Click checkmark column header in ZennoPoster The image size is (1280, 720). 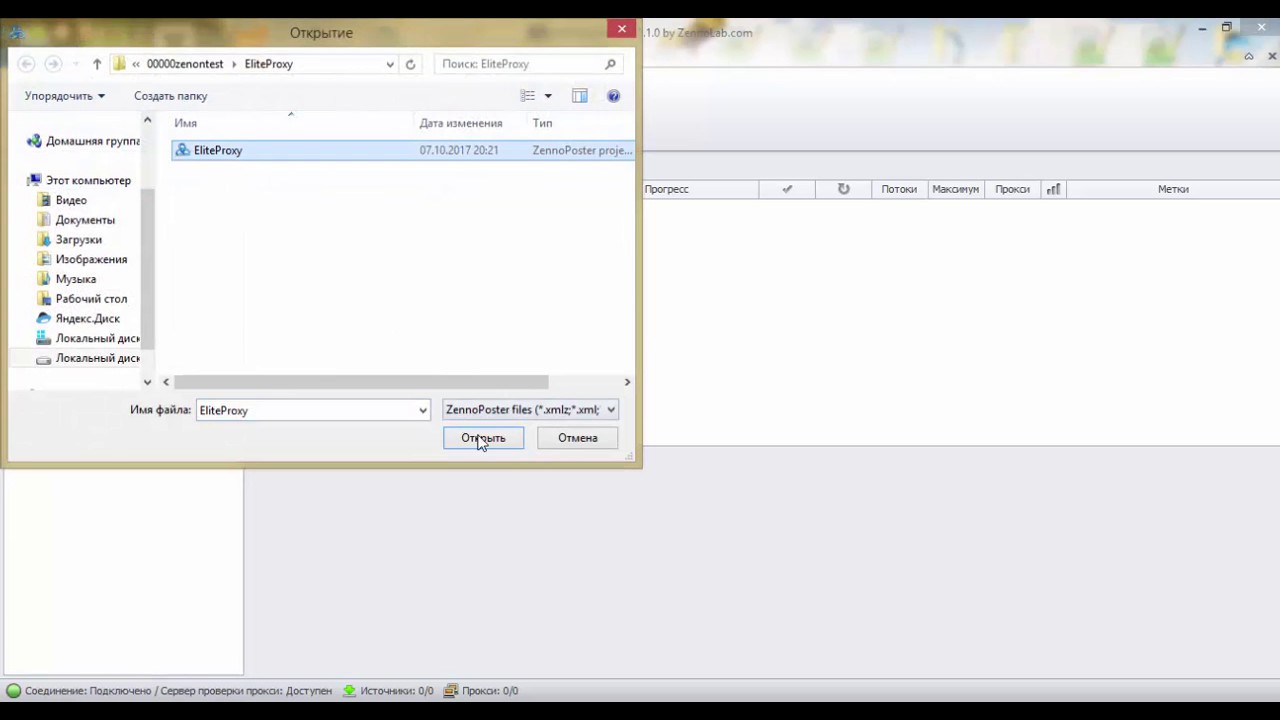click(787, 189)
